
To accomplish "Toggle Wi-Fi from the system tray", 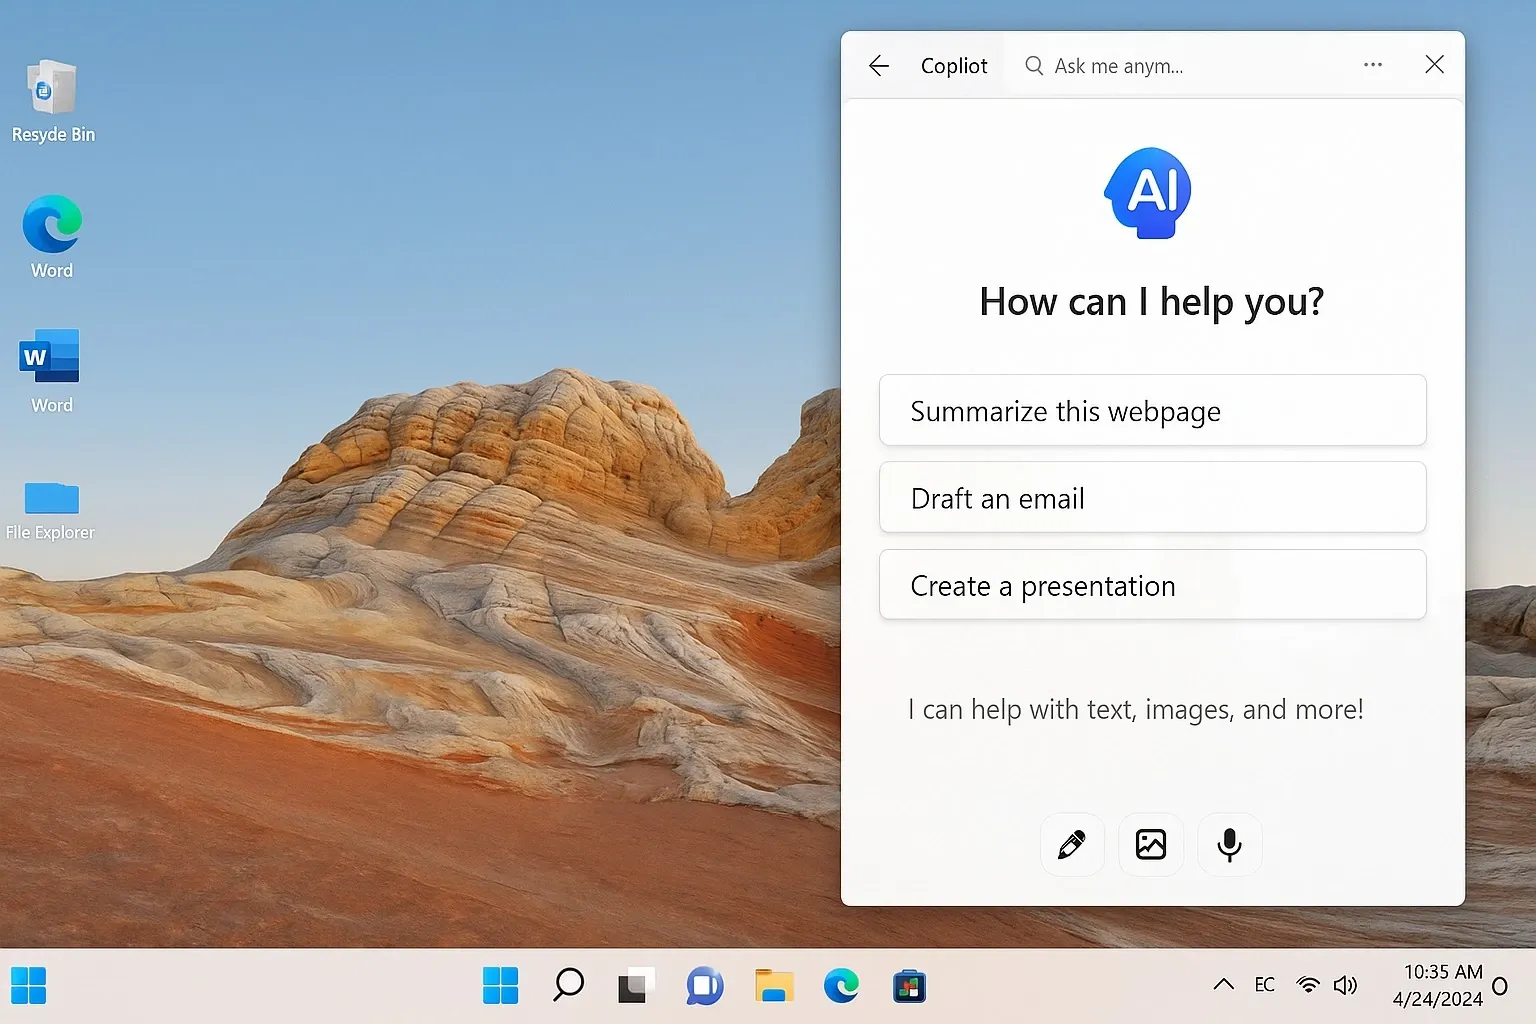I will (1308, 985).
